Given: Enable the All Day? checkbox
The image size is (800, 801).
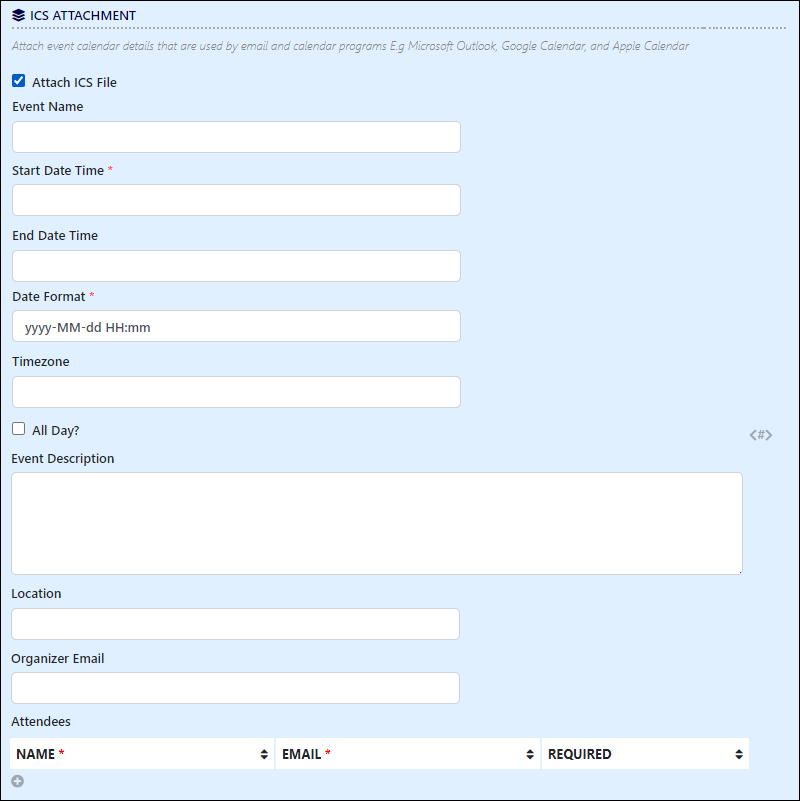Looking at the screenshot, I should (19, 429).
